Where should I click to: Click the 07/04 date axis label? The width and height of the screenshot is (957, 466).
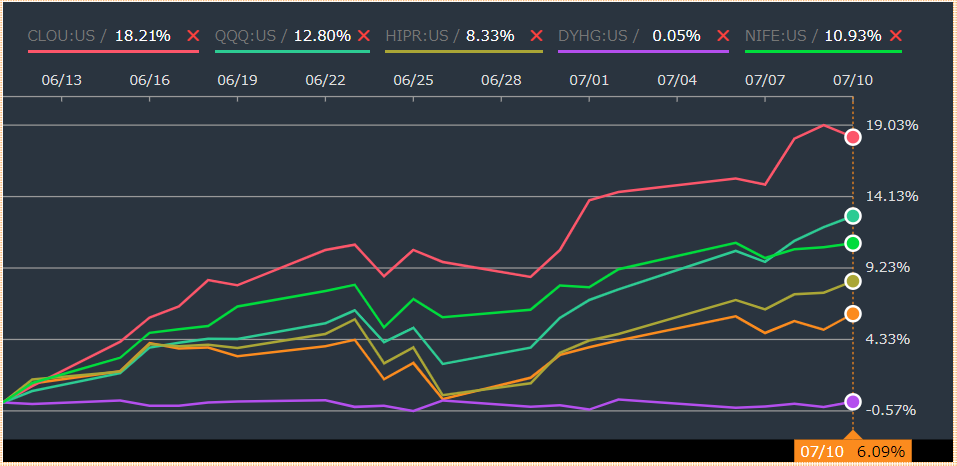(x=677, y=81)
